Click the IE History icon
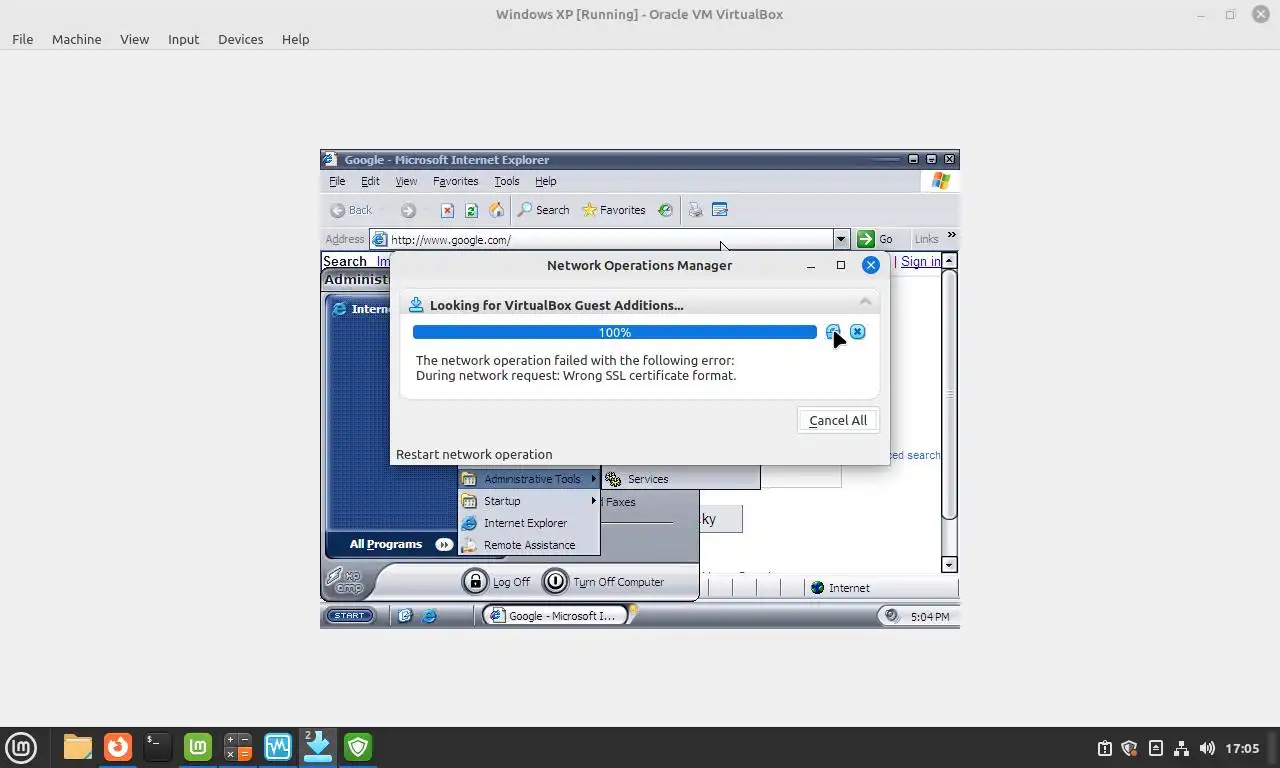The height and width of the screenshot is (768, 1280). point(664,210)
